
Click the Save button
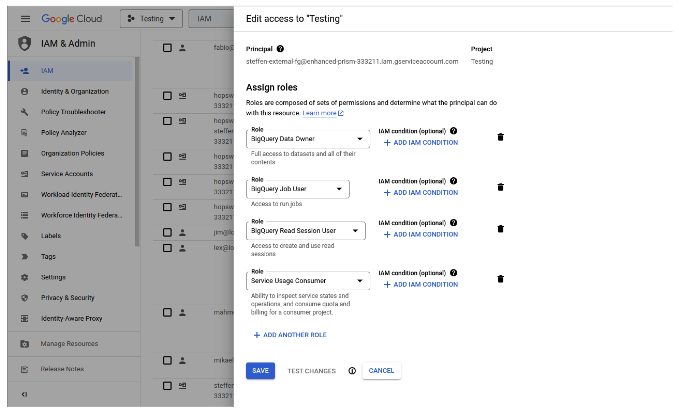[x=260, y=371]
